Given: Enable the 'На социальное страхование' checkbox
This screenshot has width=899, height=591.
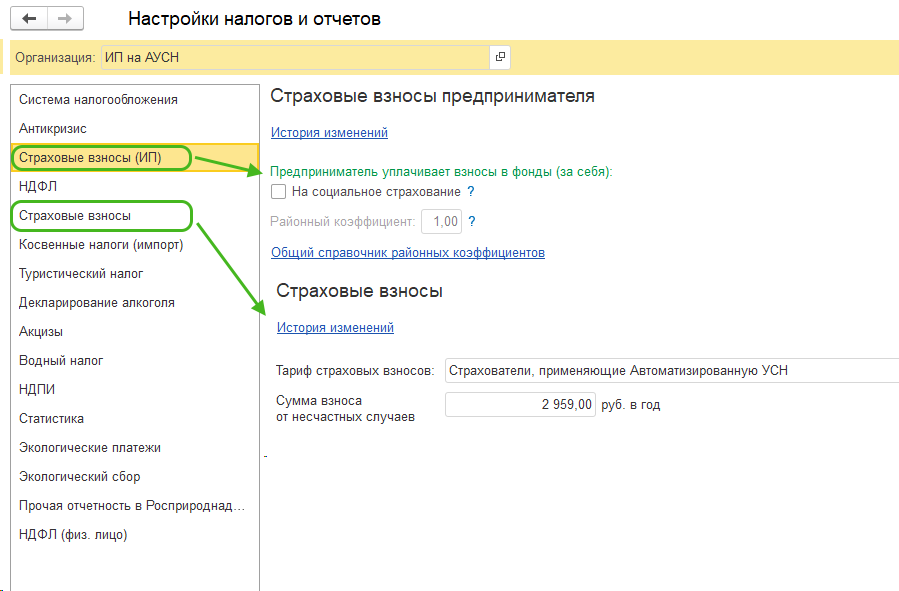Looking at the screenshot, I should click(x=279, y=191).
